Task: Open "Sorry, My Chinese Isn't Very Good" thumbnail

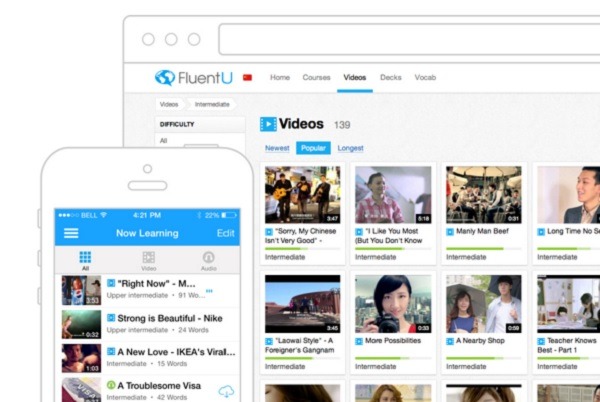Action: [x=302, y=195]
